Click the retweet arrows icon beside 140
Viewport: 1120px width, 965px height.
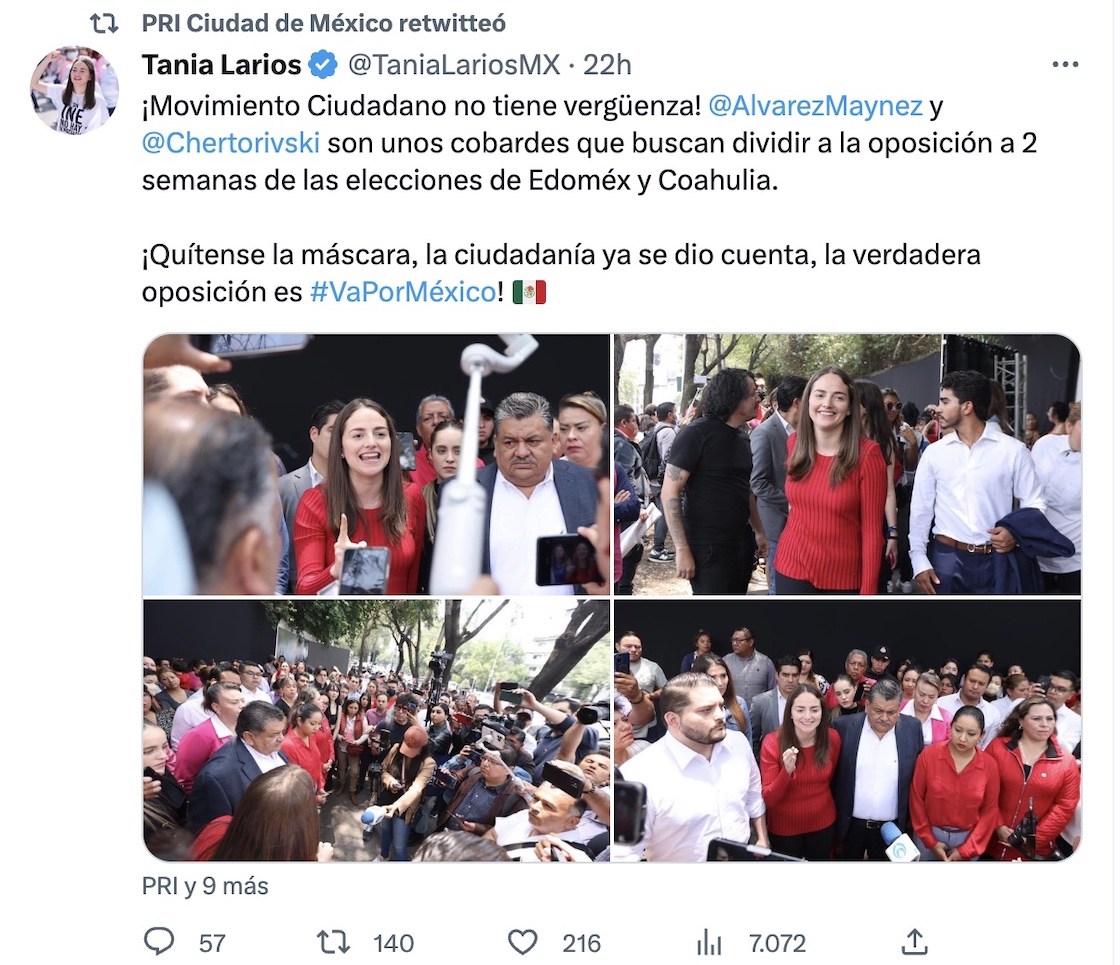[x=333, y=942]
